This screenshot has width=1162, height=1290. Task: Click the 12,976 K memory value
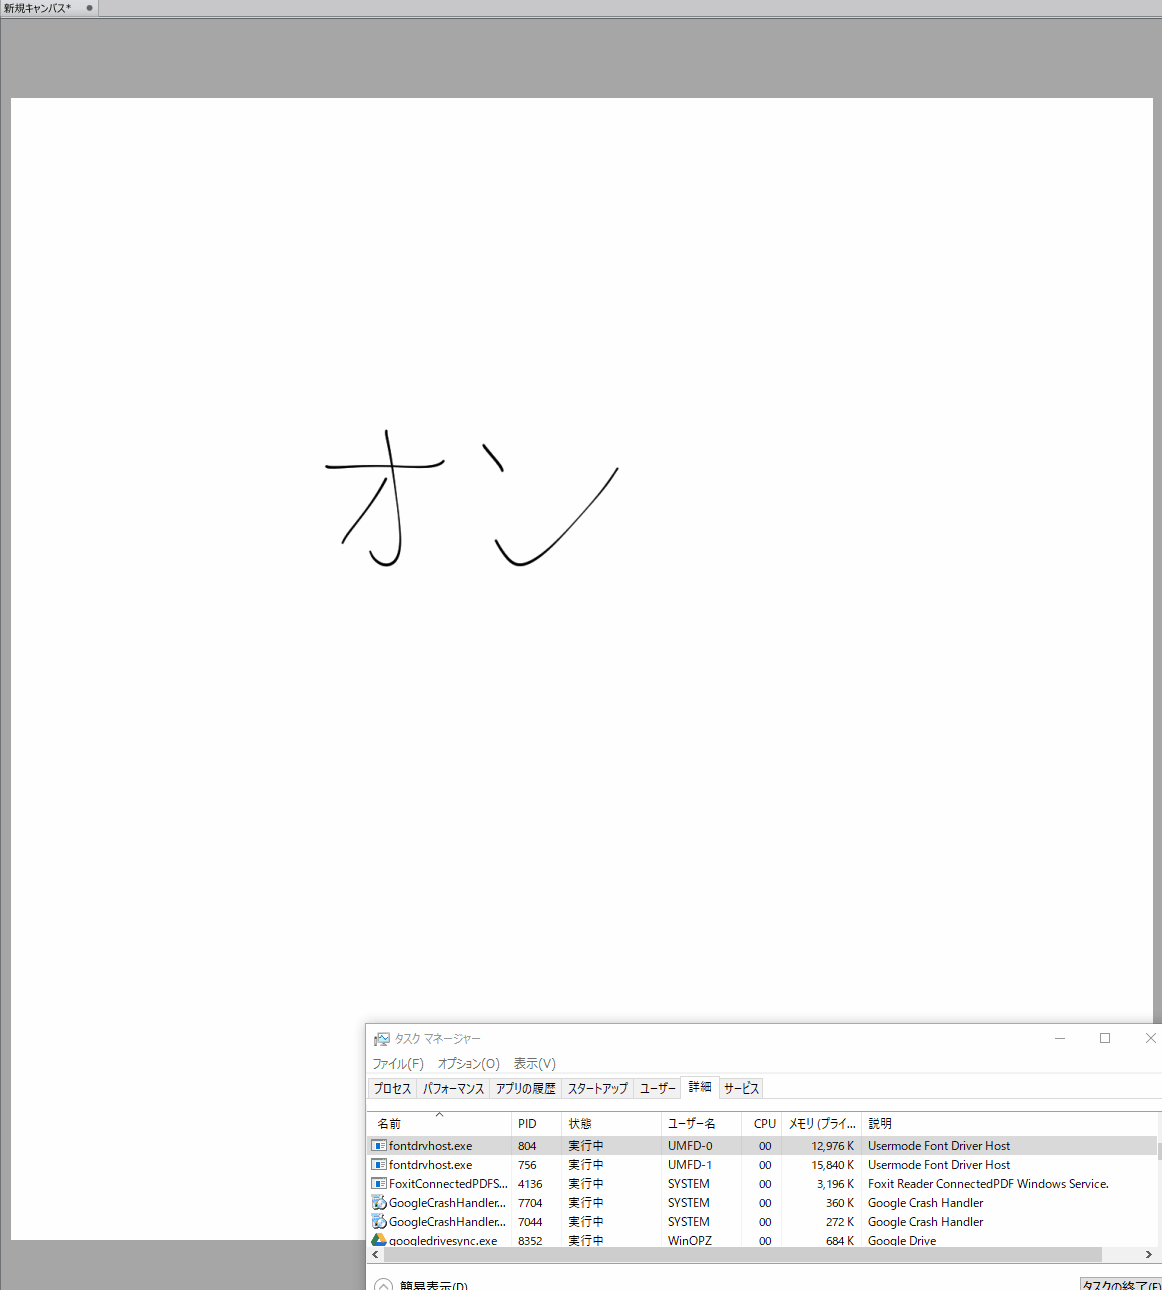833,1146
